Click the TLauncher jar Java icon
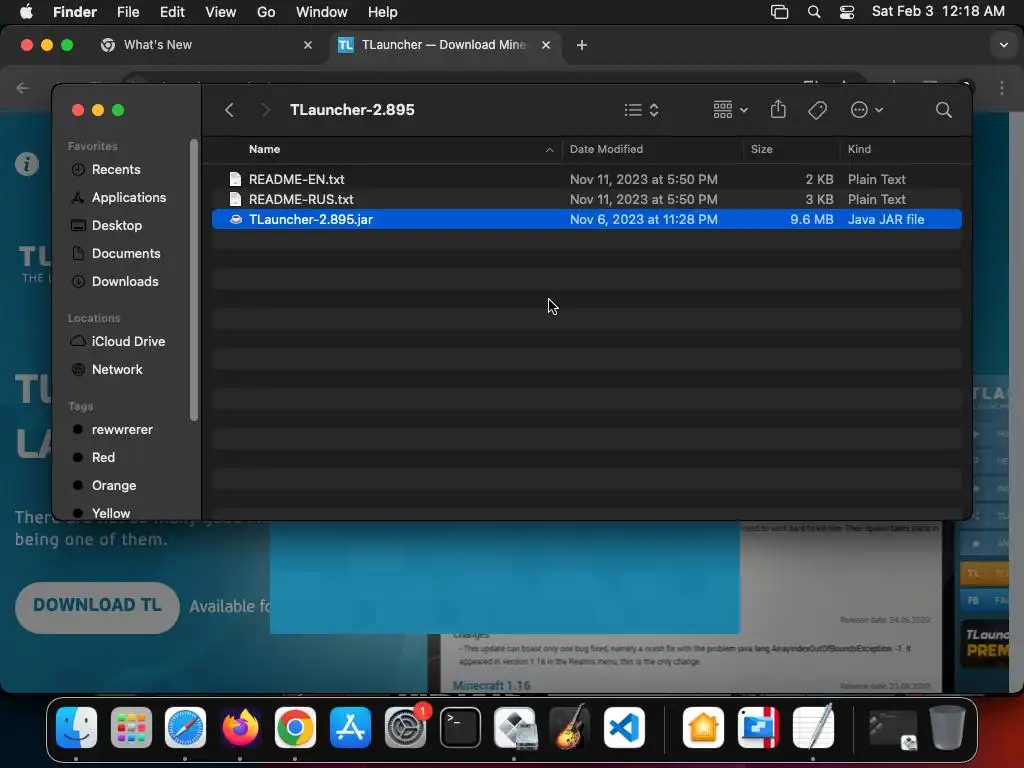1024x768 pixels. (236, 219)
